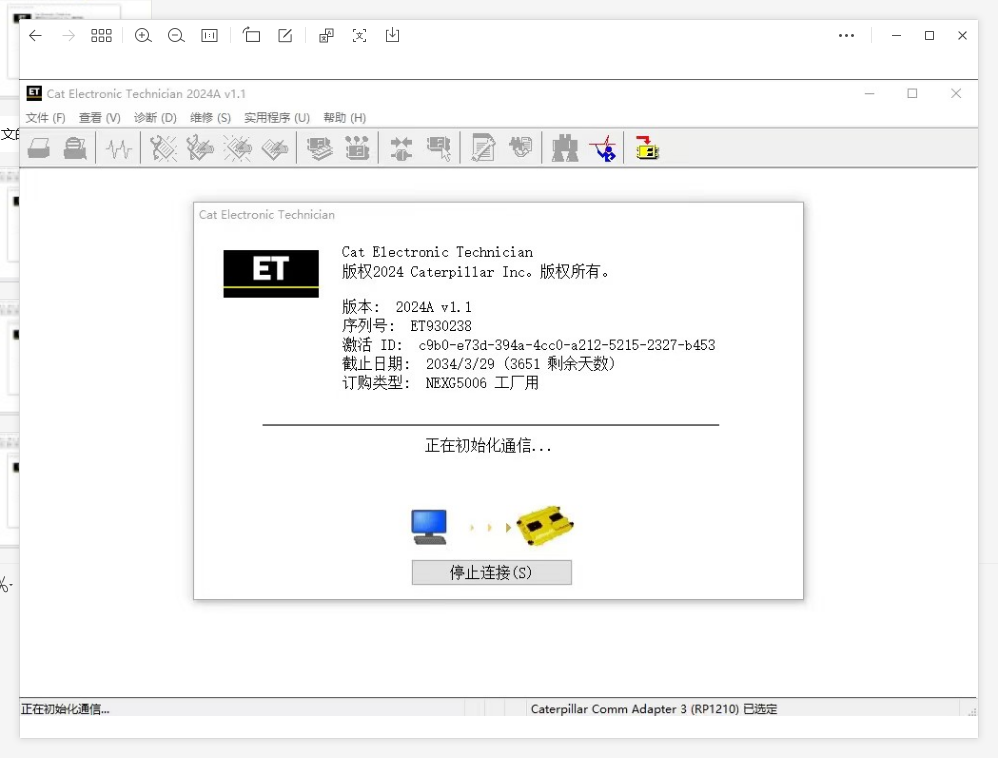
Task: Zoom in on the image
Action: point(143,36)
